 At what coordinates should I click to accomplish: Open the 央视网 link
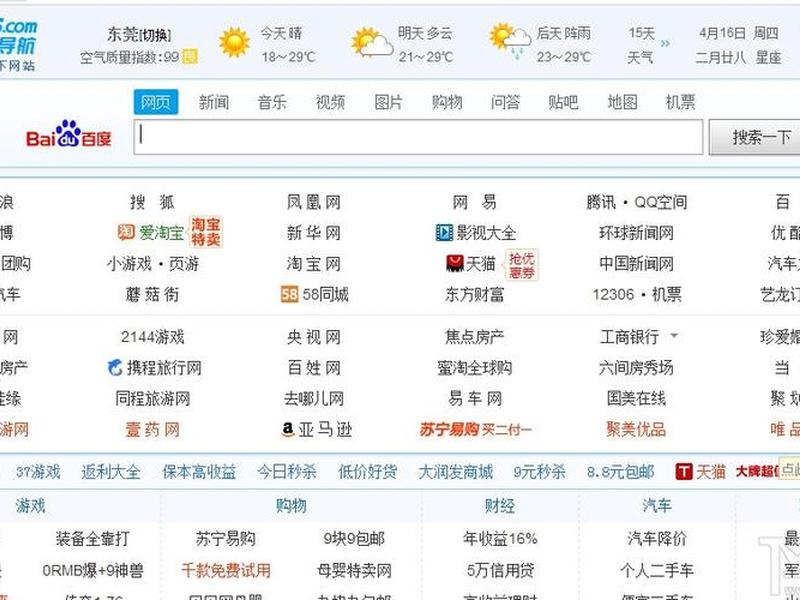[313, 337]
